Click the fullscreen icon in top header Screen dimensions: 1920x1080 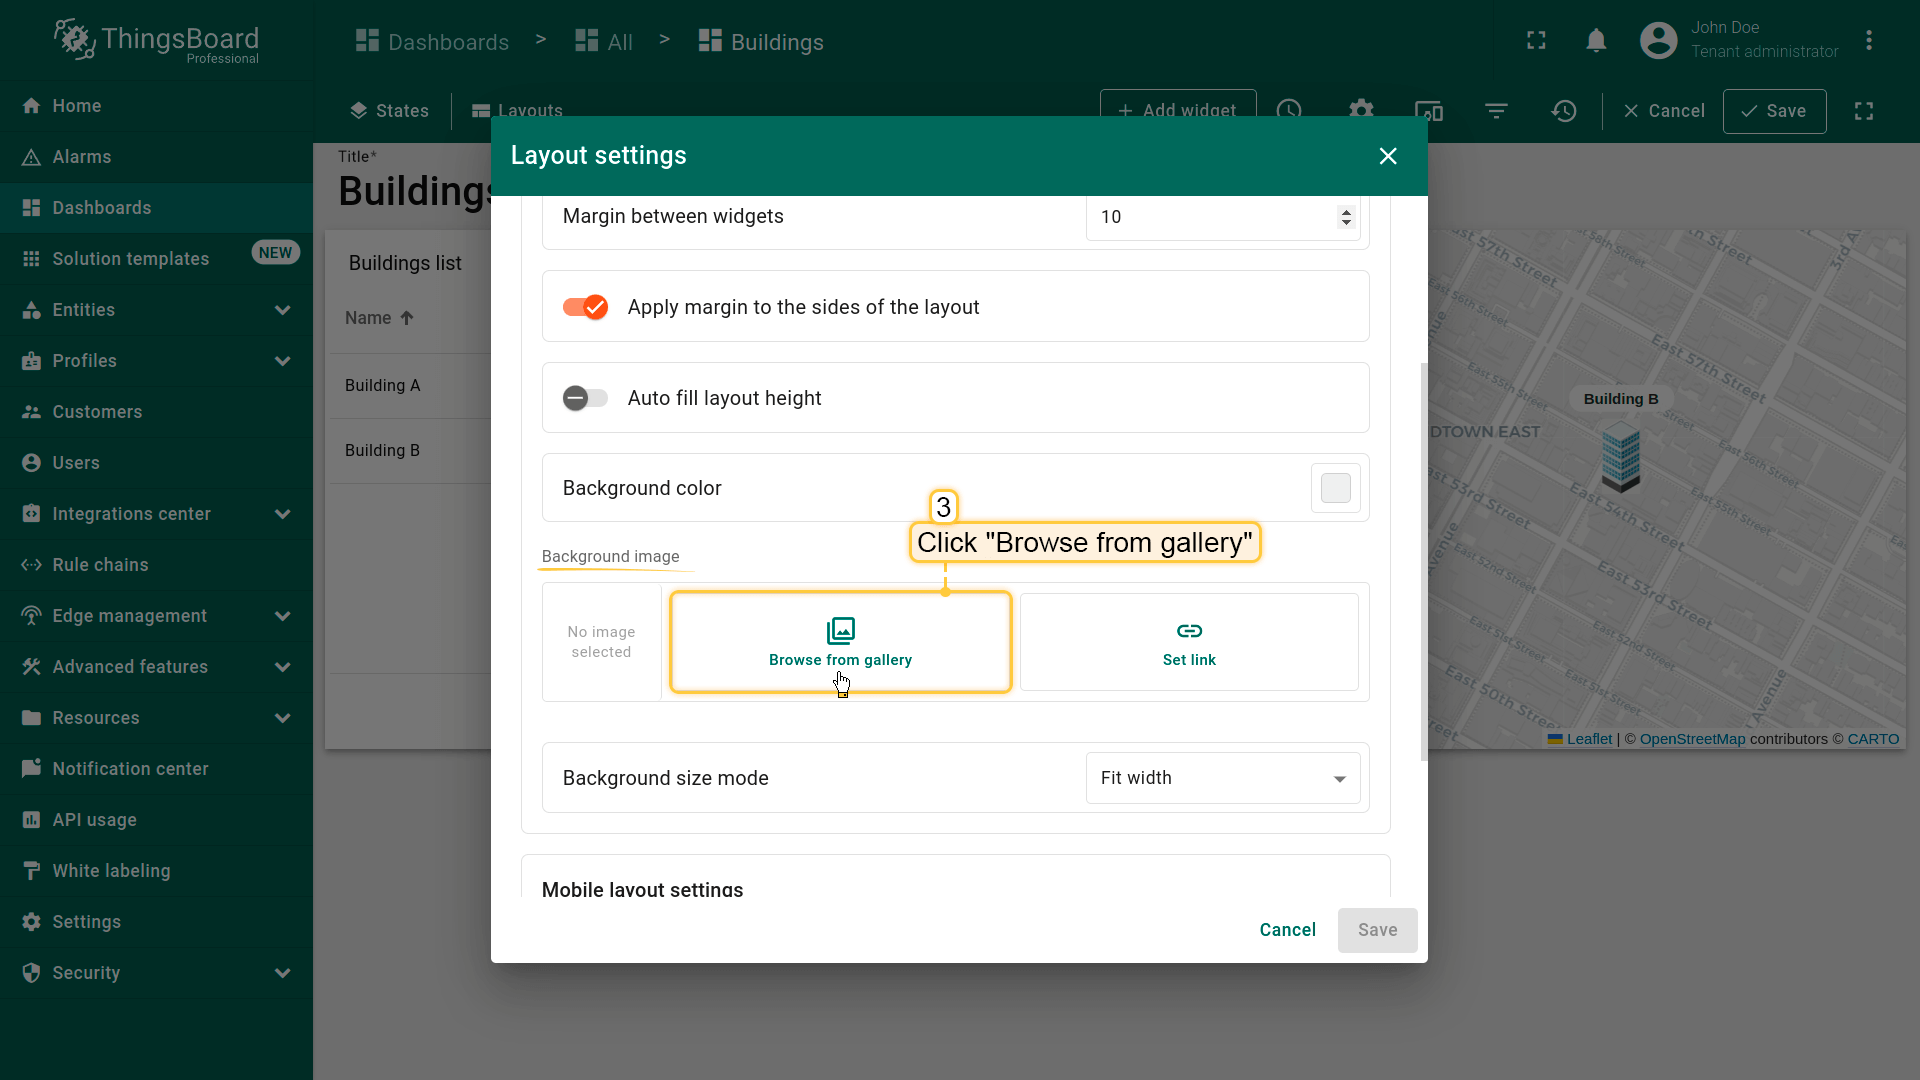(x=1536, y=41)
